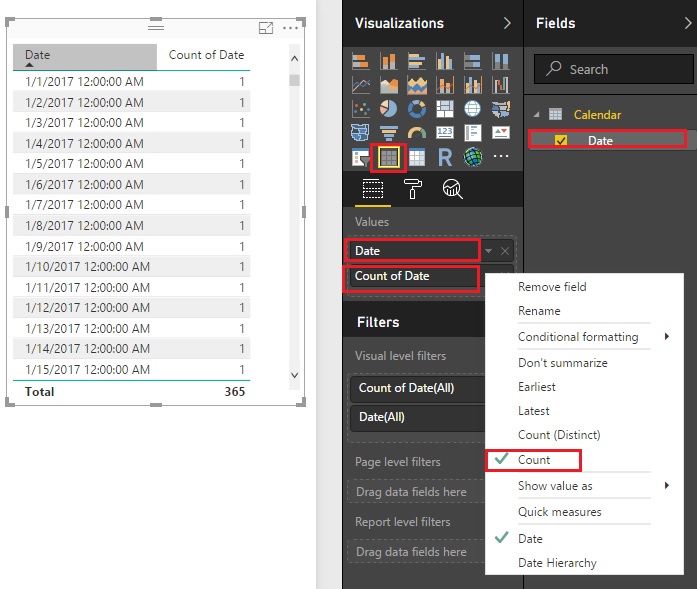This screenshot has height=589, width=697.
Task: Select Don't summarize option
Action: tap(563, 363)
